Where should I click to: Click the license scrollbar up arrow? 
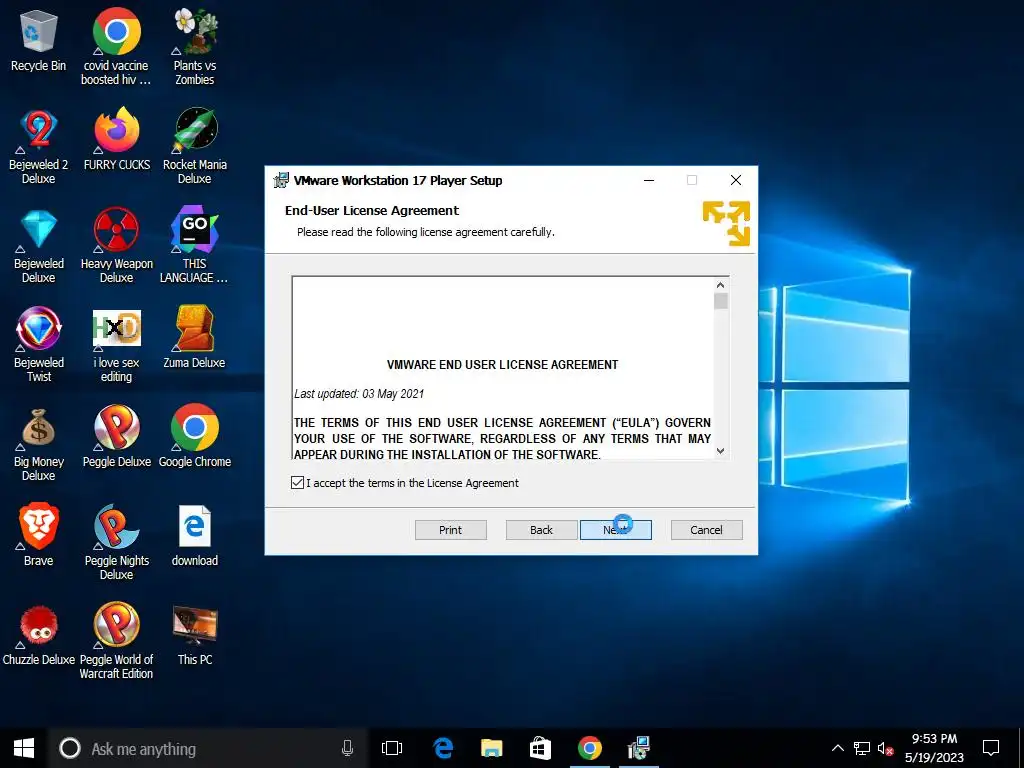(x=720, y=285)
